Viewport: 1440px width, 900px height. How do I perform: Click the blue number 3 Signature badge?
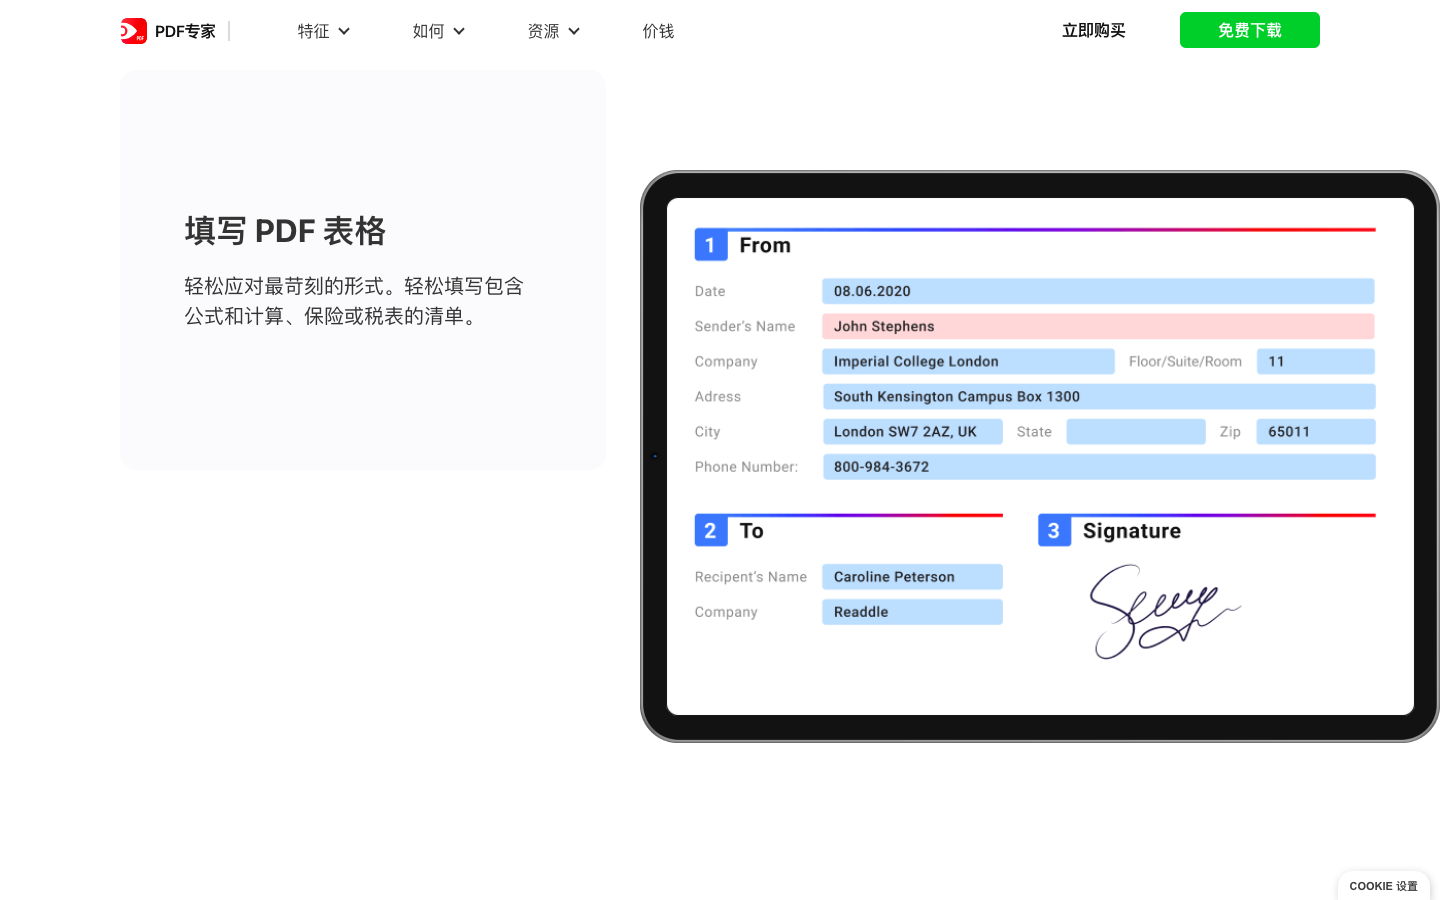tap(1054, 531)
